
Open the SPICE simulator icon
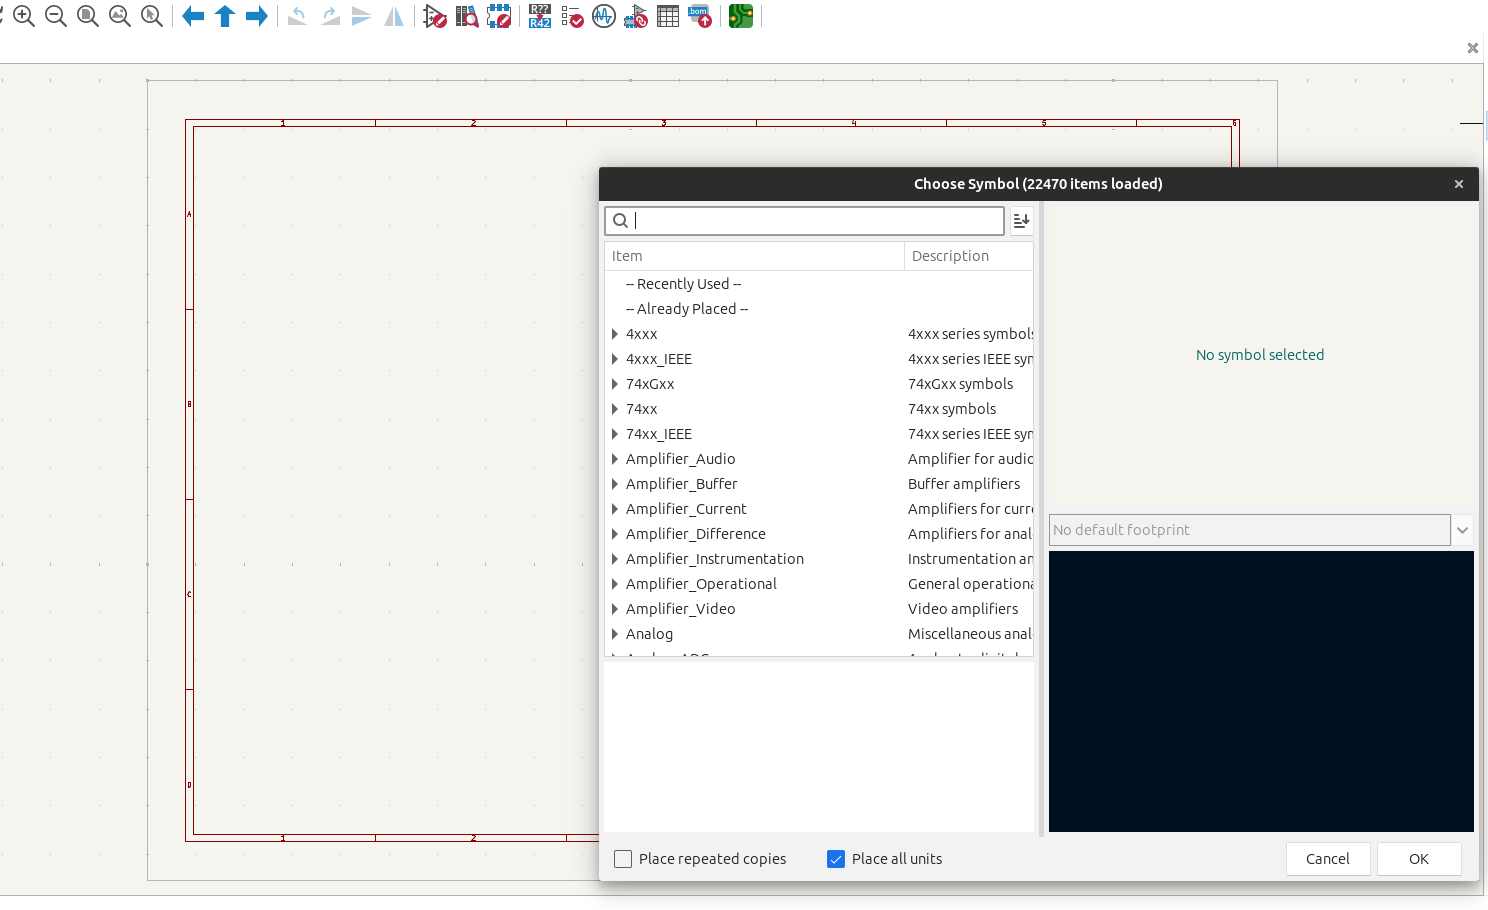click(604, 17)
